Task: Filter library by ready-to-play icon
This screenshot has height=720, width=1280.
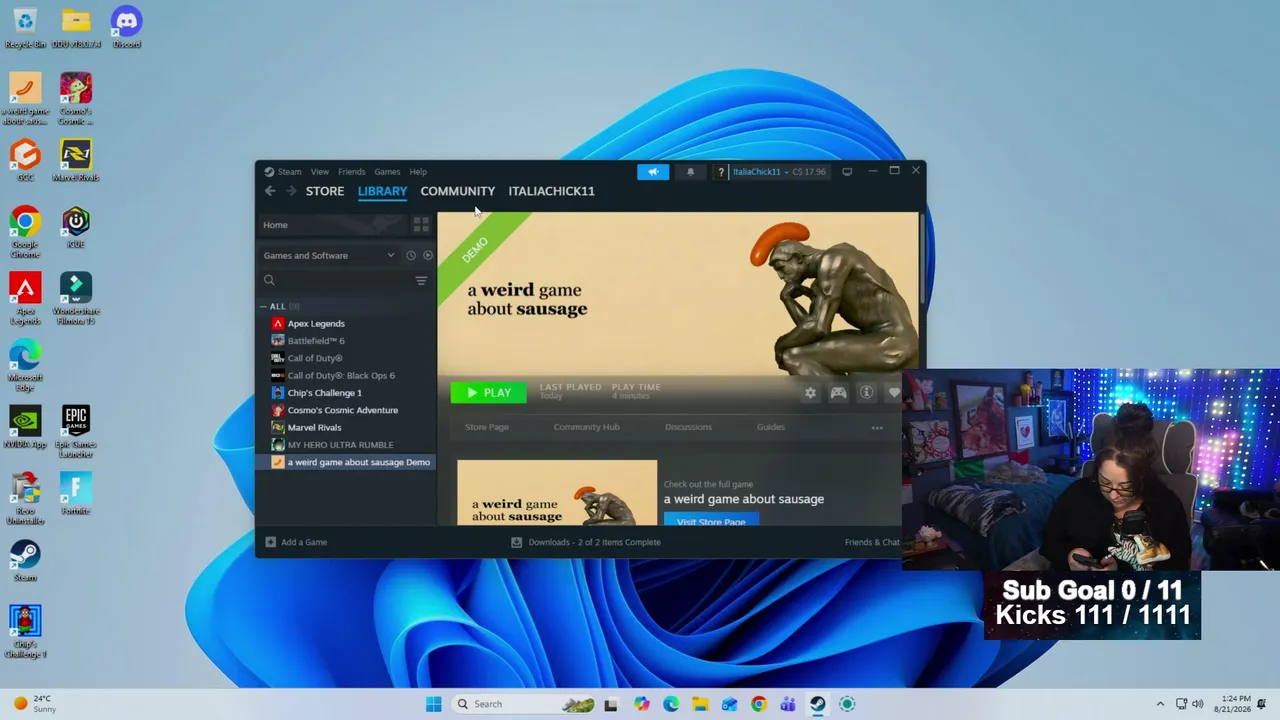Action: coord(428,255)
